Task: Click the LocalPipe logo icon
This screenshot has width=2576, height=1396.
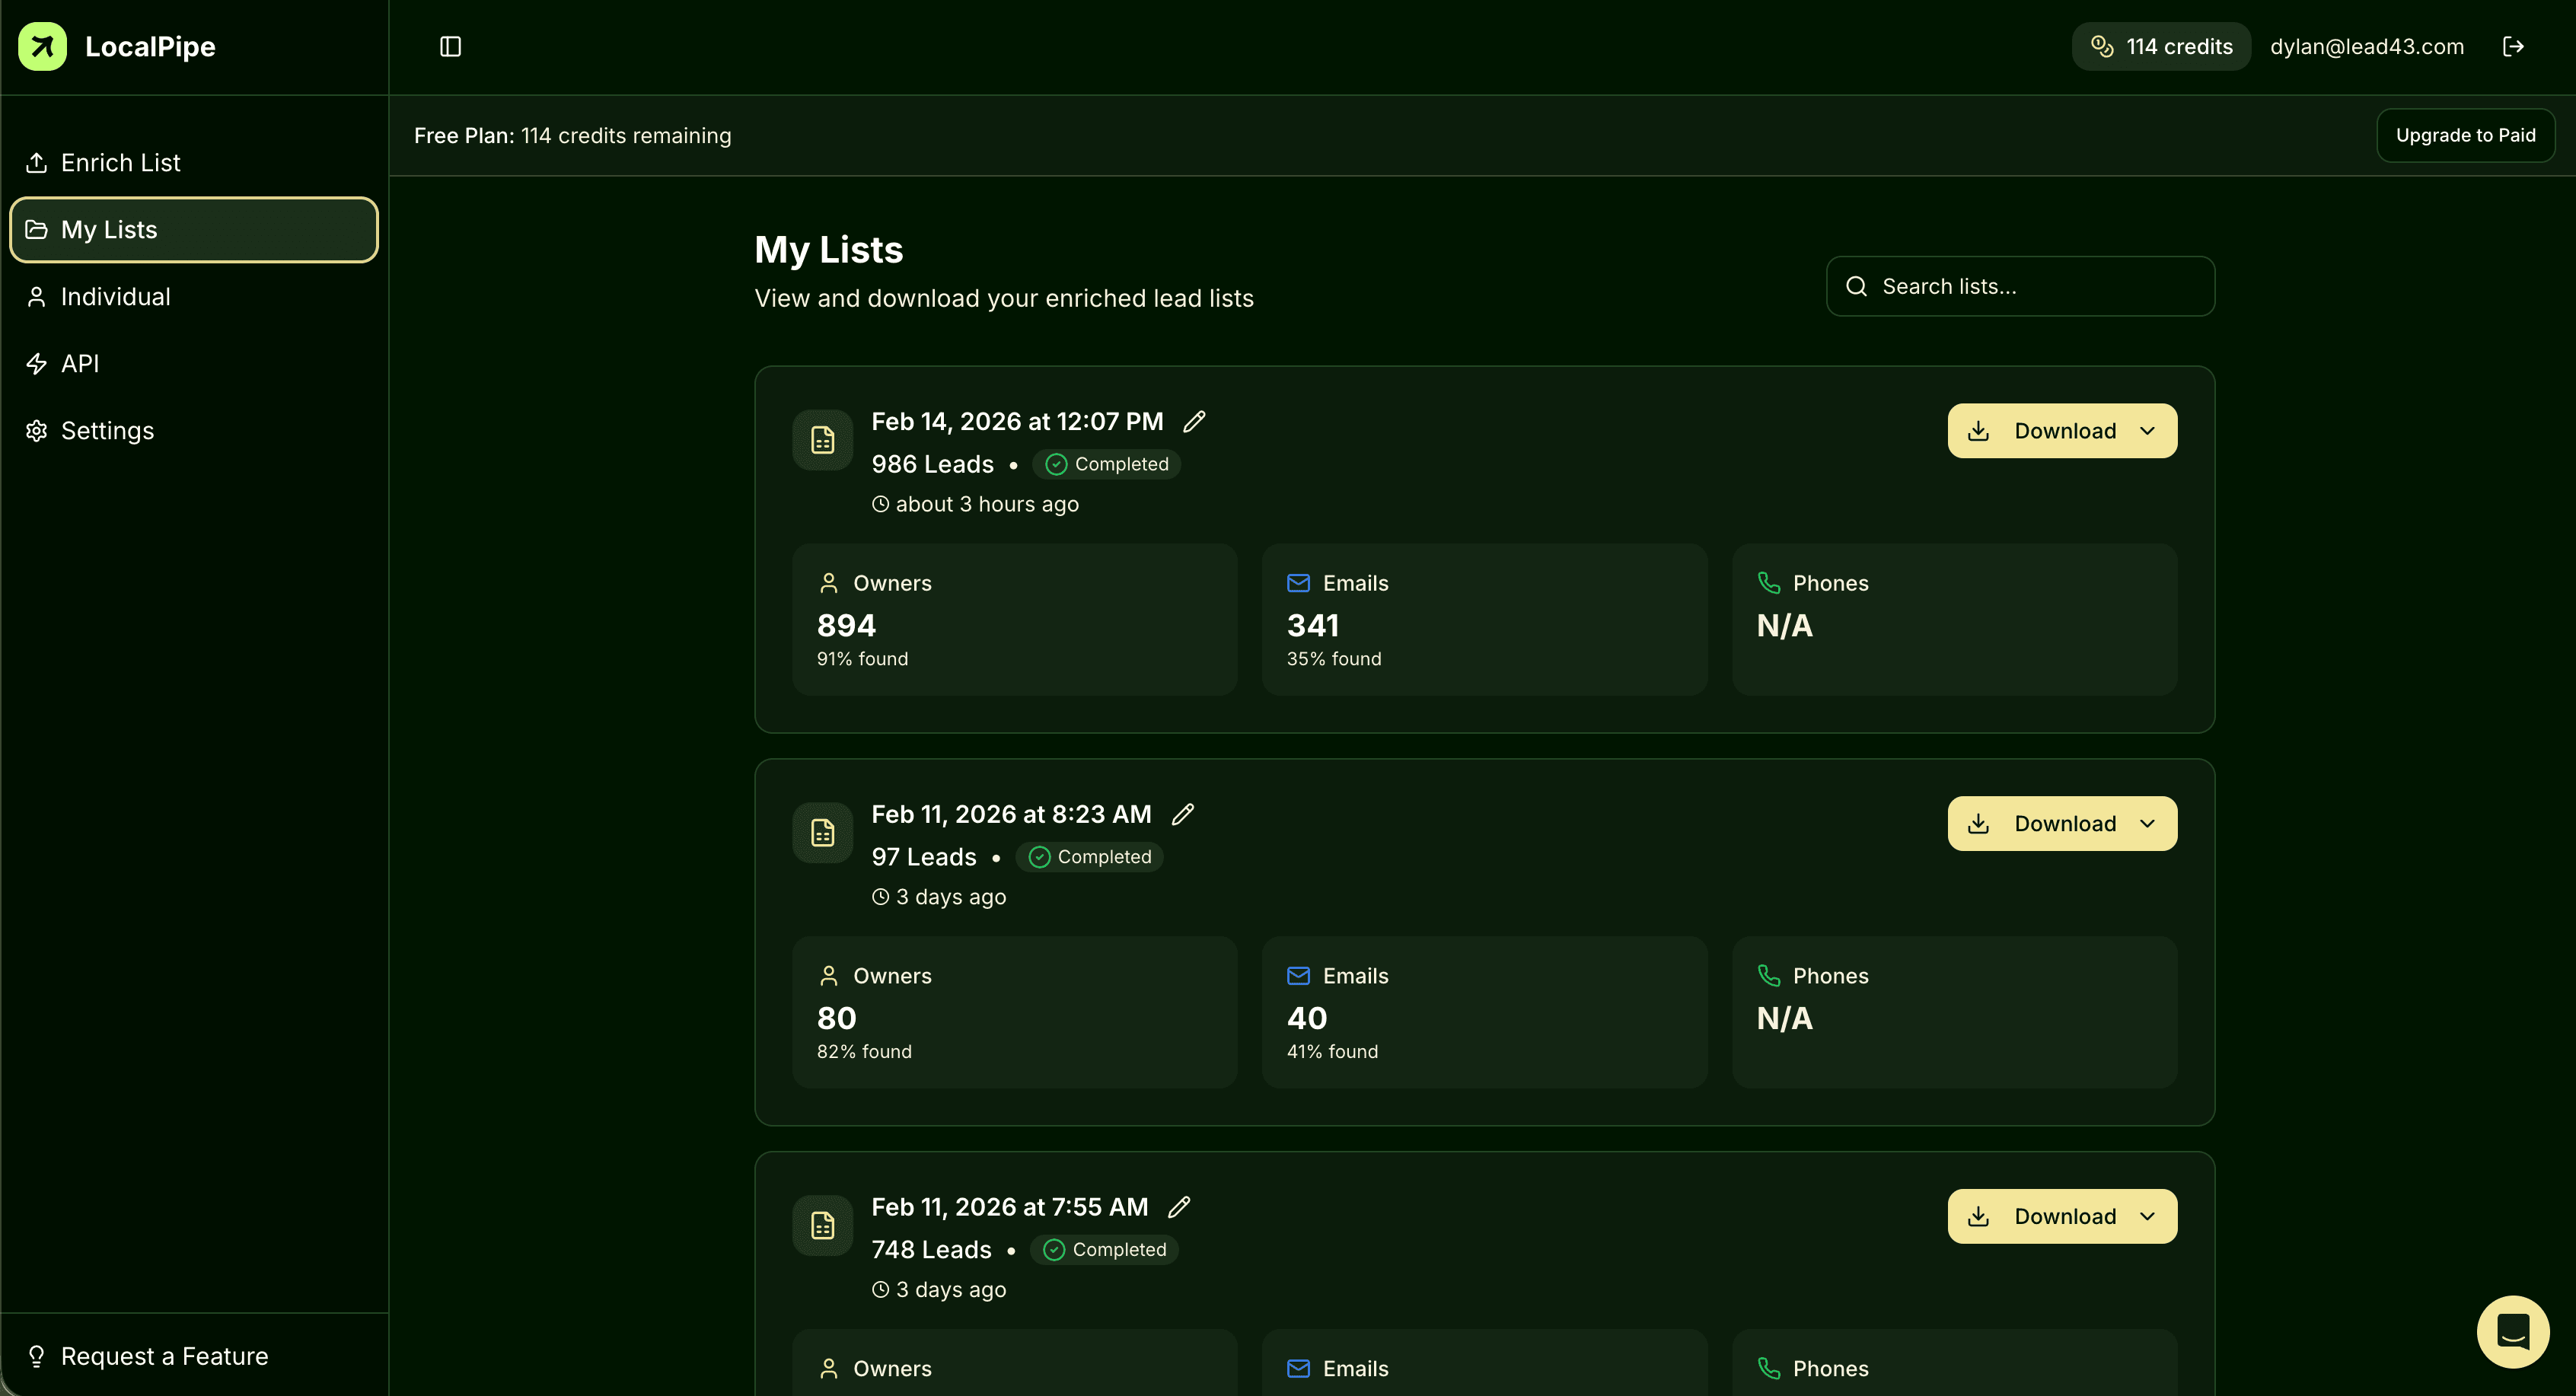Action: (41, 46)
